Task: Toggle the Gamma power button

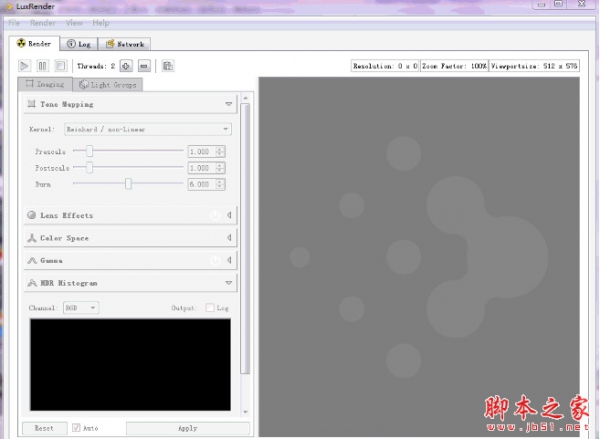Action: coord(215,261)
